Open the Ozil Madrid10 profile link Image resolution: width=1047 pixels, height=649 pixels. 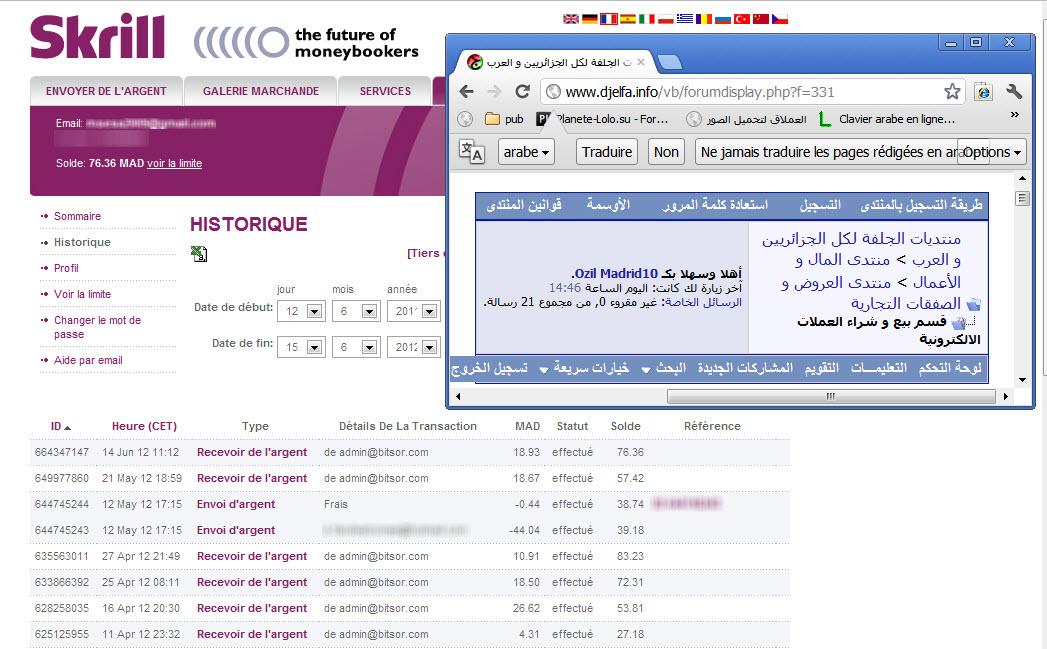[x=616, y=274]
